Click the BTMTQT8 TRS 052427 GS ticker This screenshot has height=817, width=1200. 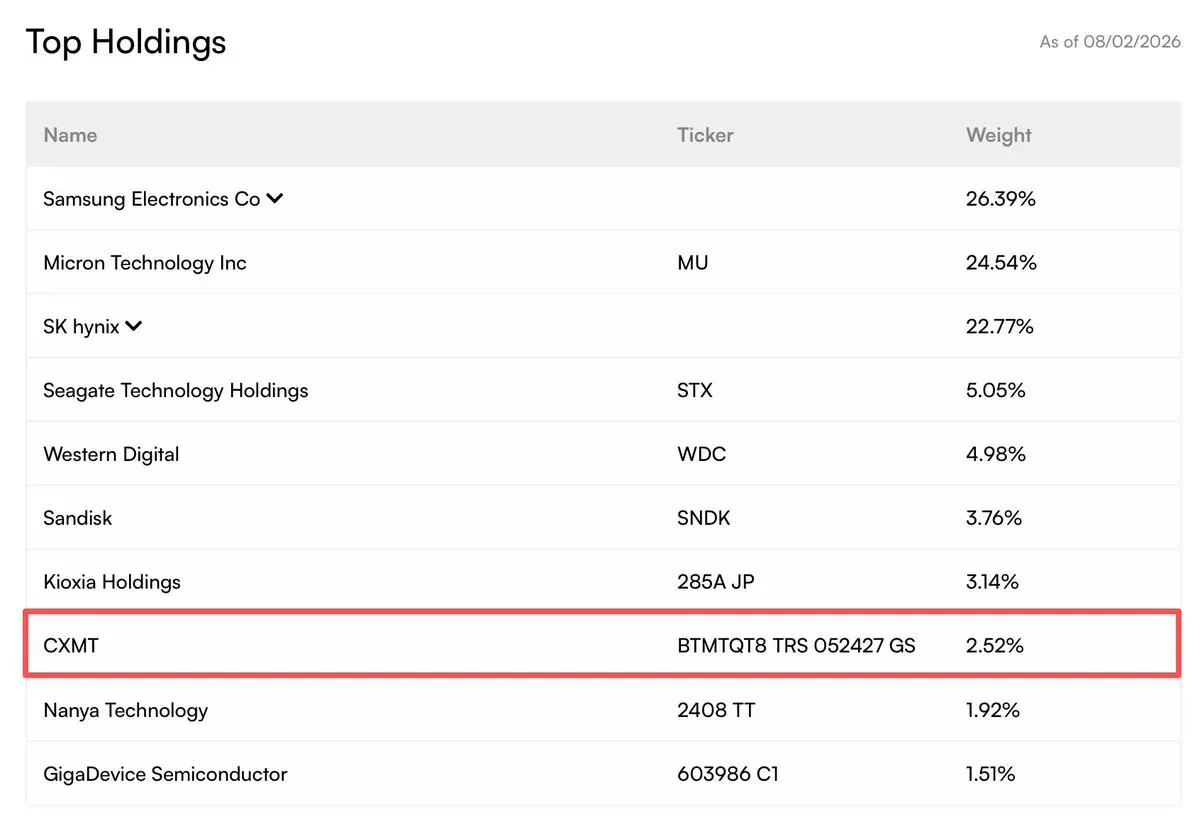pyautogui.click(x=796, y=646)
